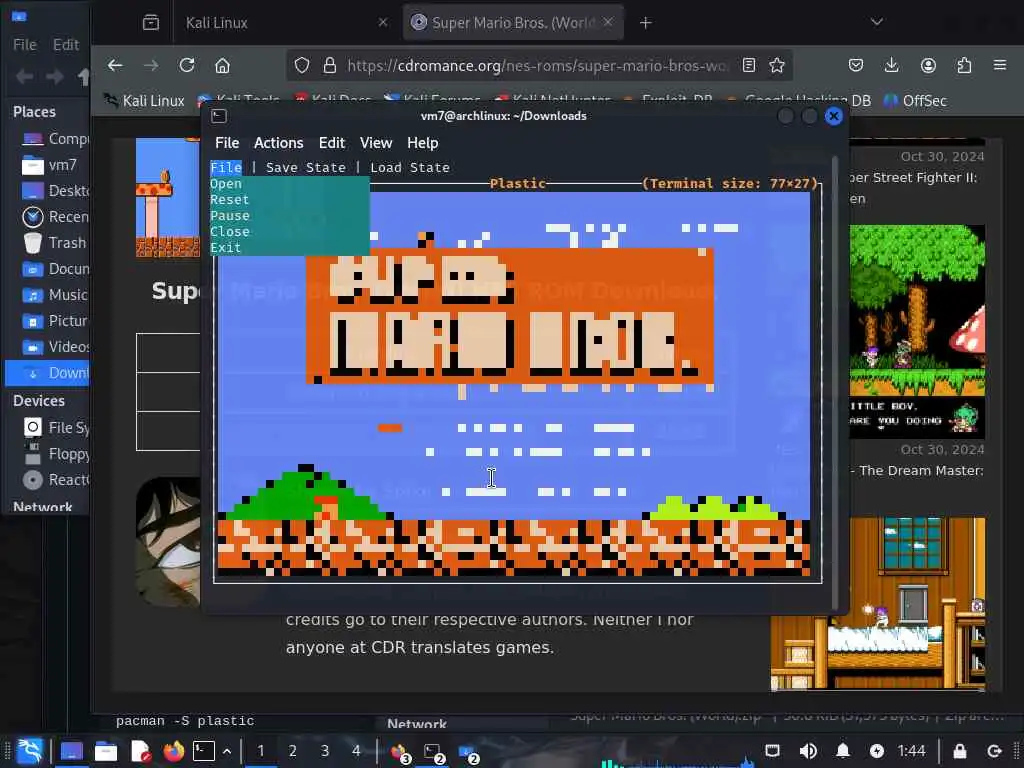Open the Kali dragon applications menu
This screenshot has width=1024, height=768.
coord(29,751)
